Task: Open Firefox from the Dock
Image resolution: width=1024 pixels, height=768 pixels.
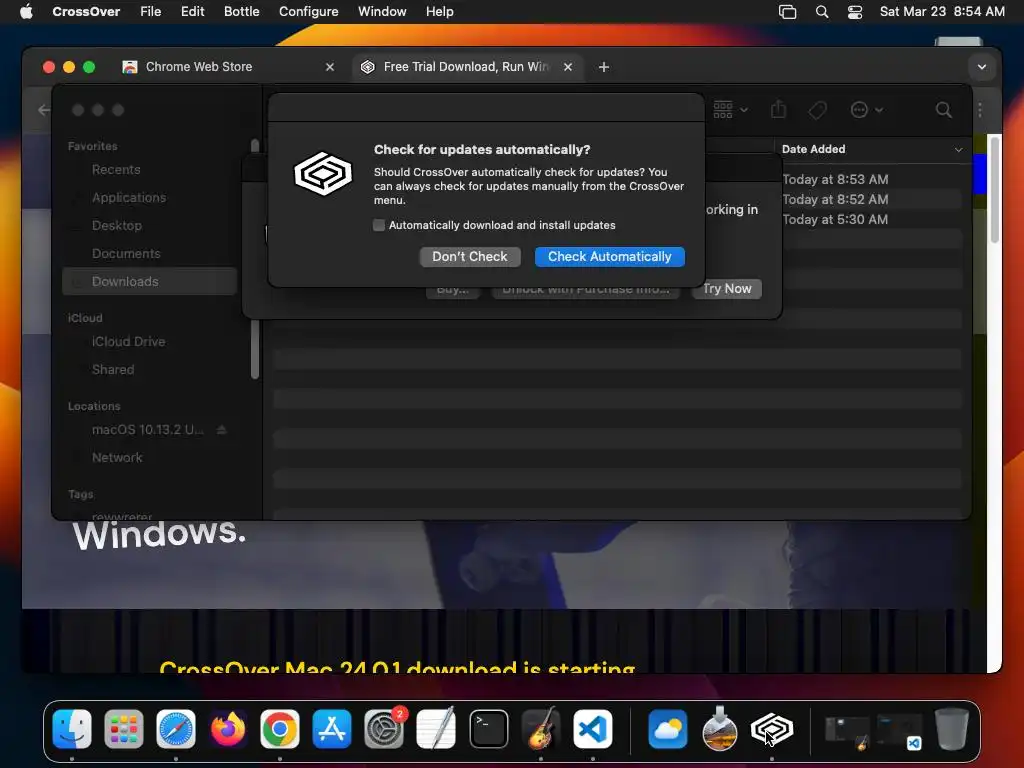Action: click(x=228, y=728)
